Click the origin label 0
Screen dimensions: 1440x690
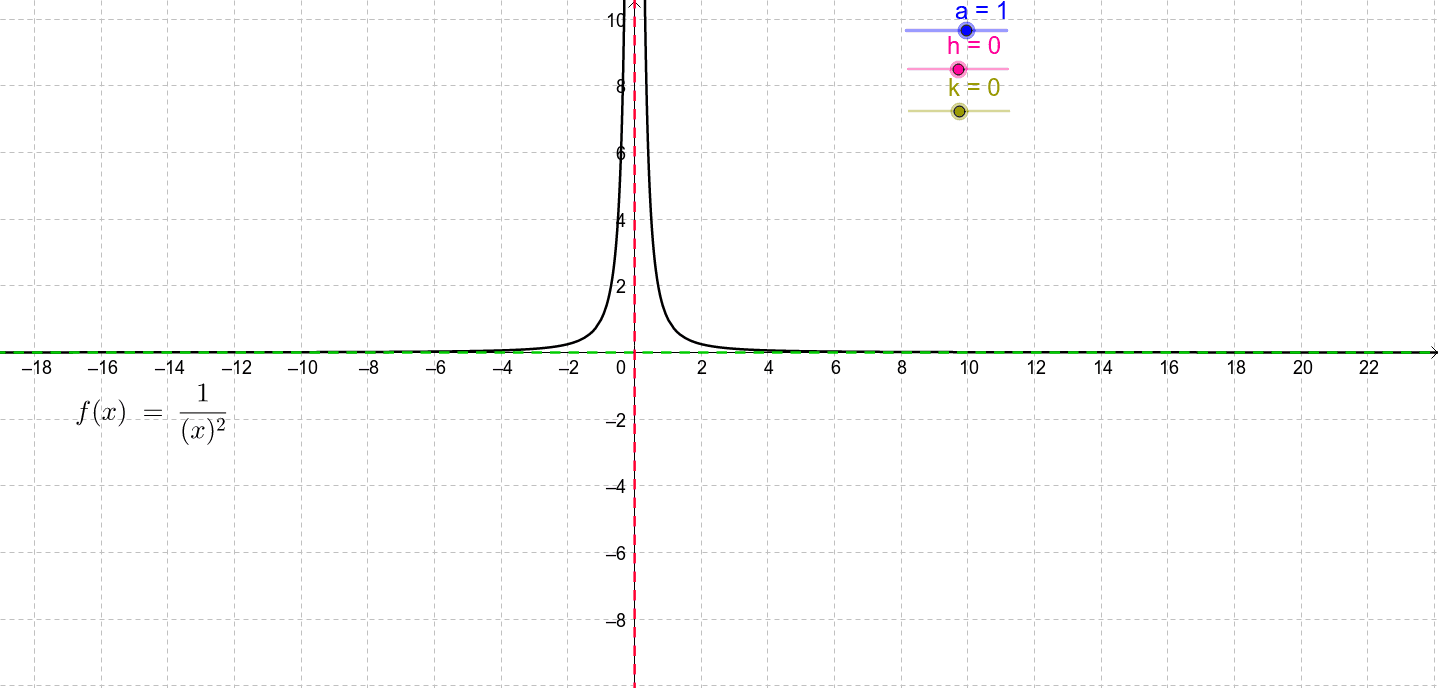(x=620, y=366)
